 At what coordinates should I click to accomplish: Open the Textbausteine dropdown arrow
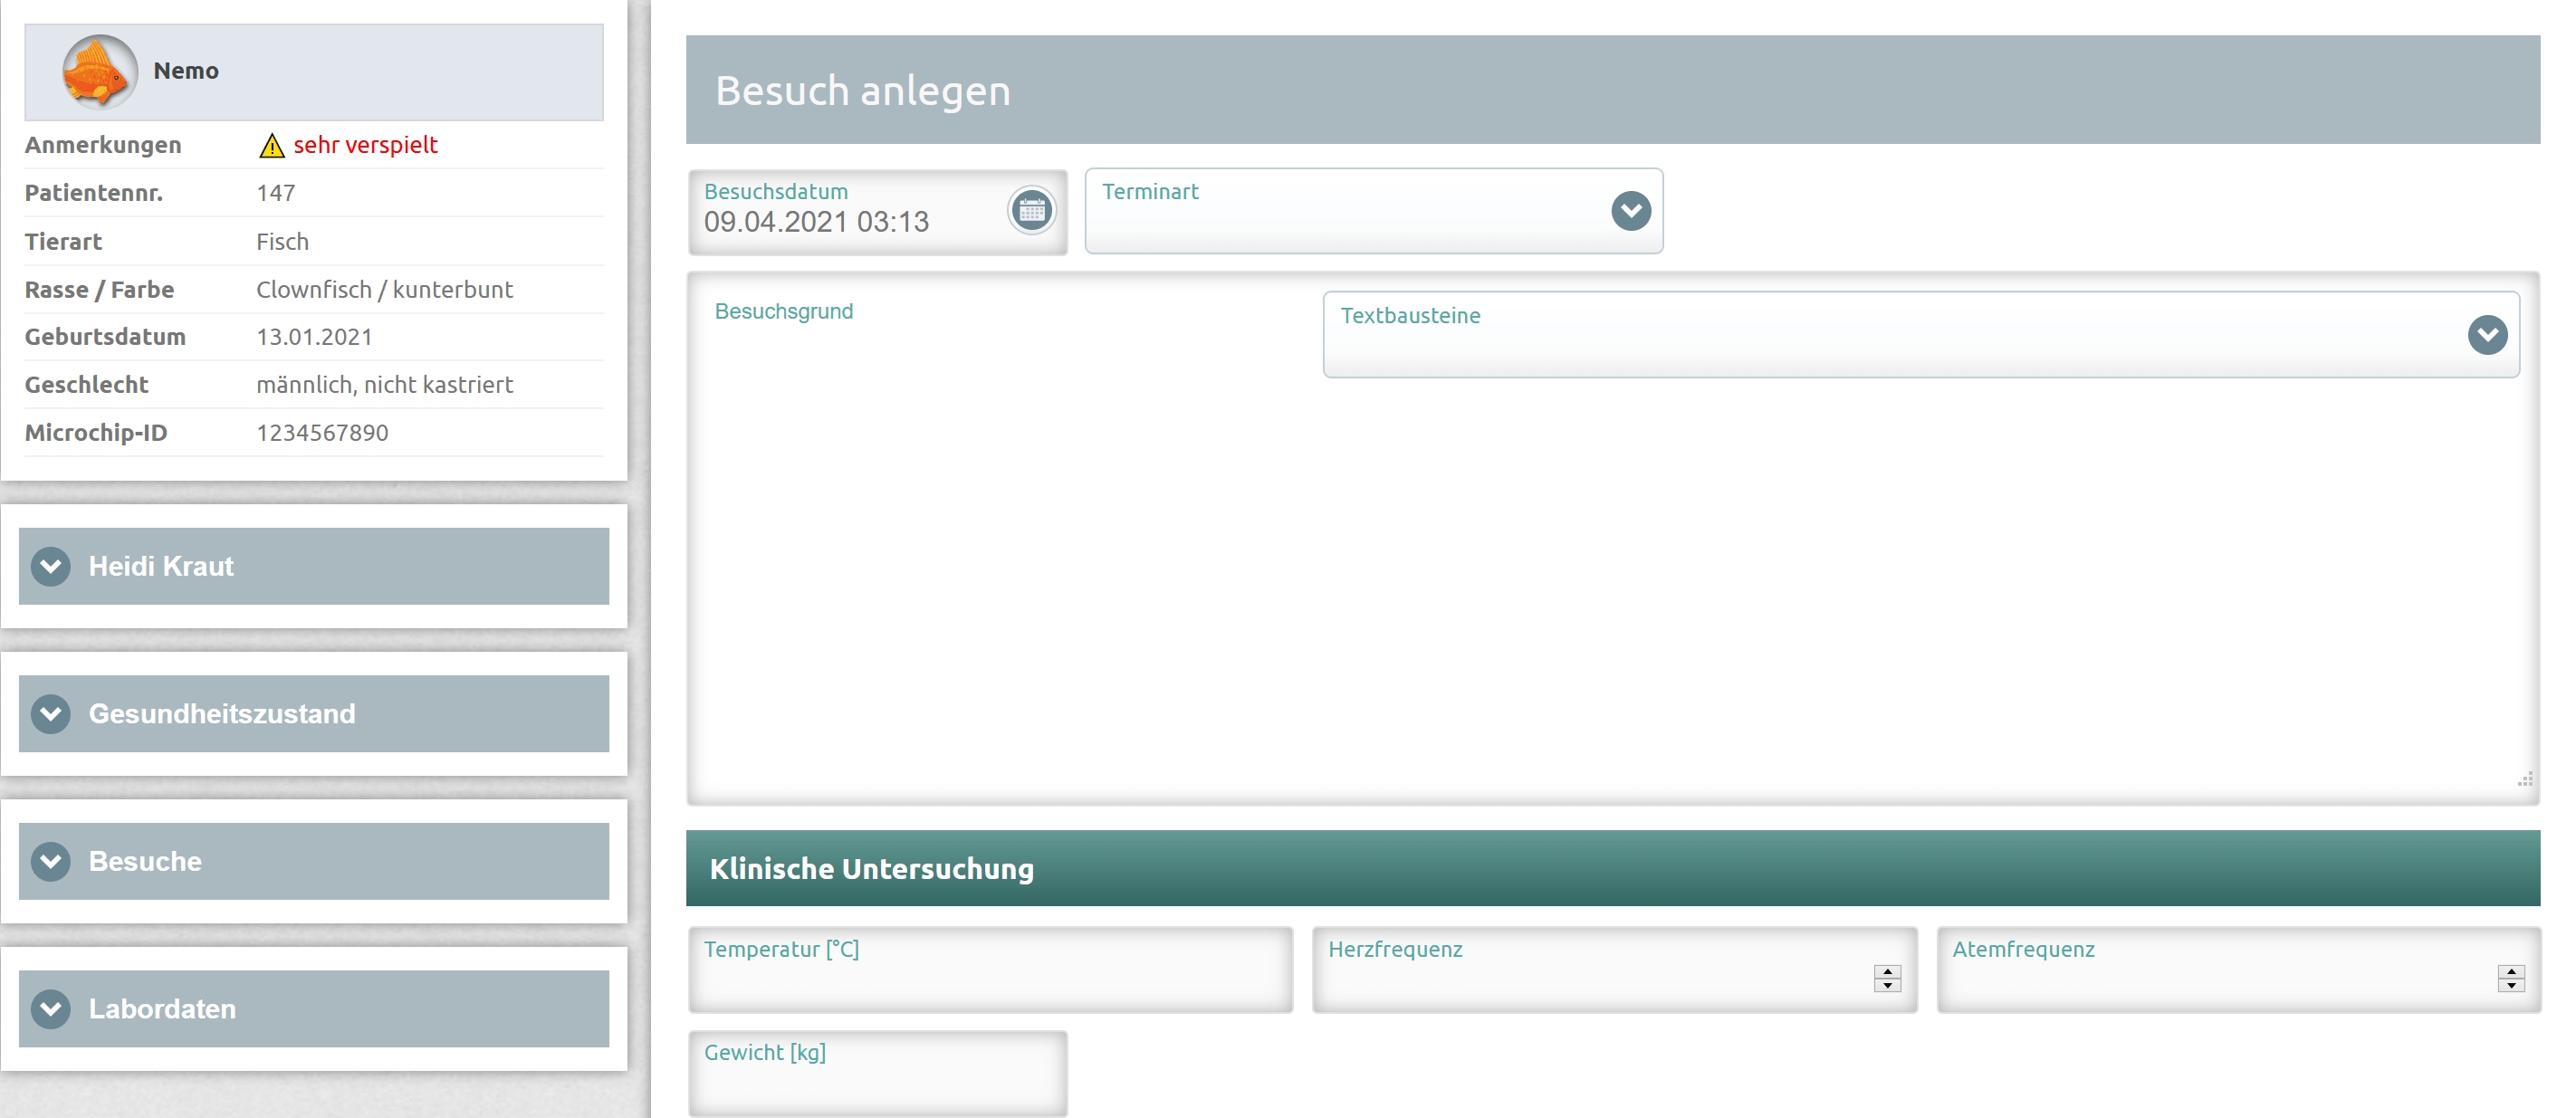2486,335
